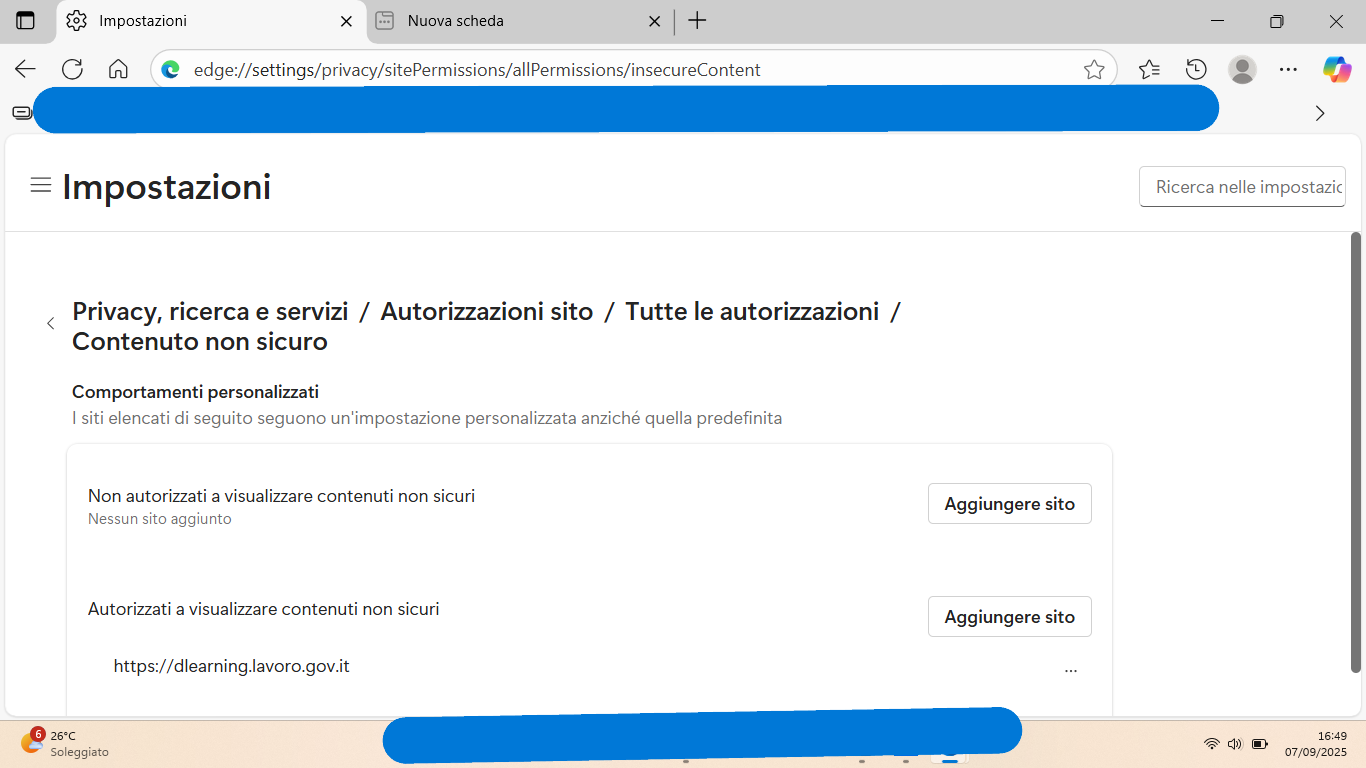Open the Impostazioni navigation hamburger menu
1366x768 pixels.
(41, 185)
